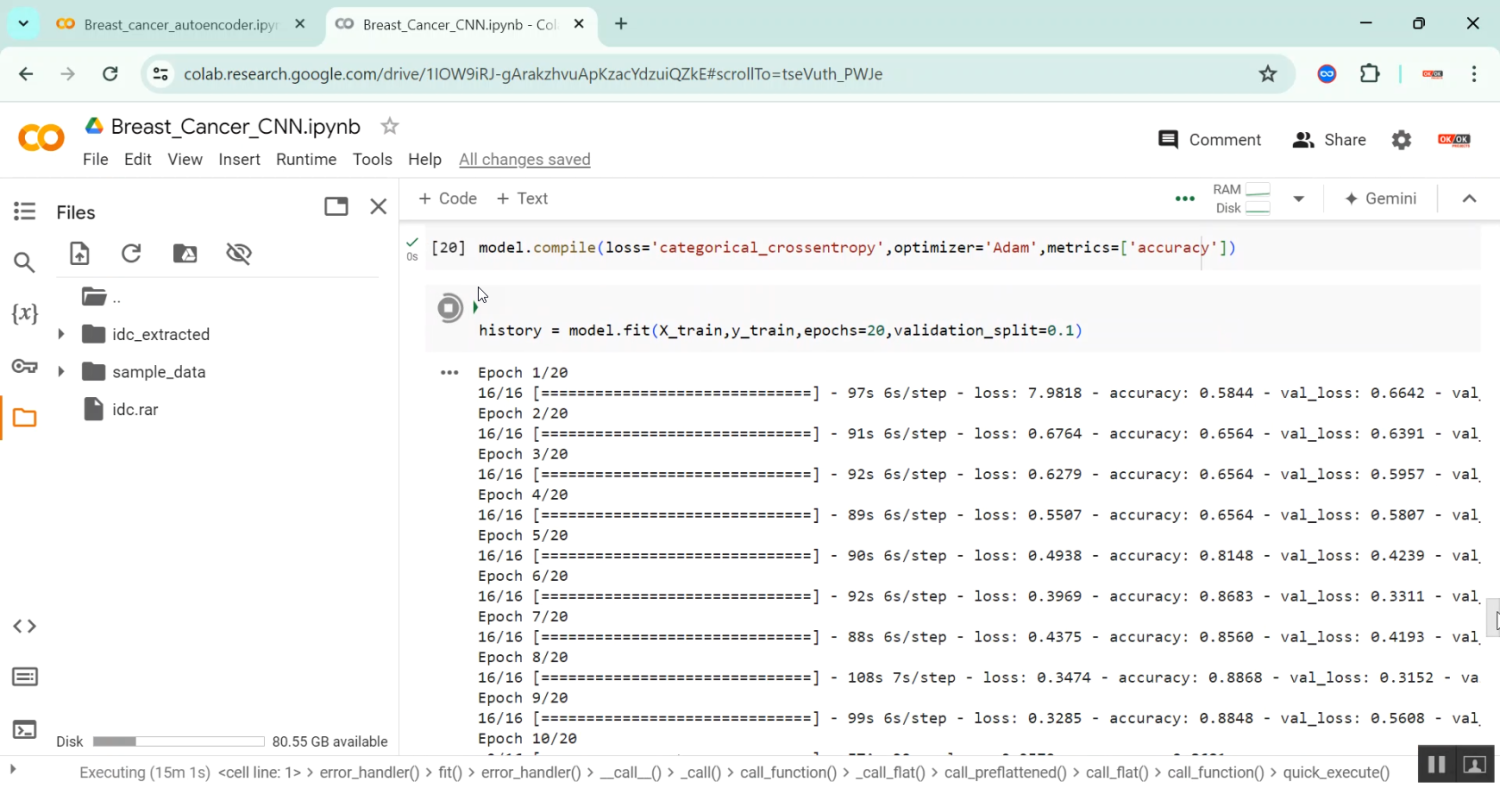Star the Breast_Cancer_CNN notebook
Image resolution: width=1500 pixels, height=788 pixels.
tap(390, 126)
